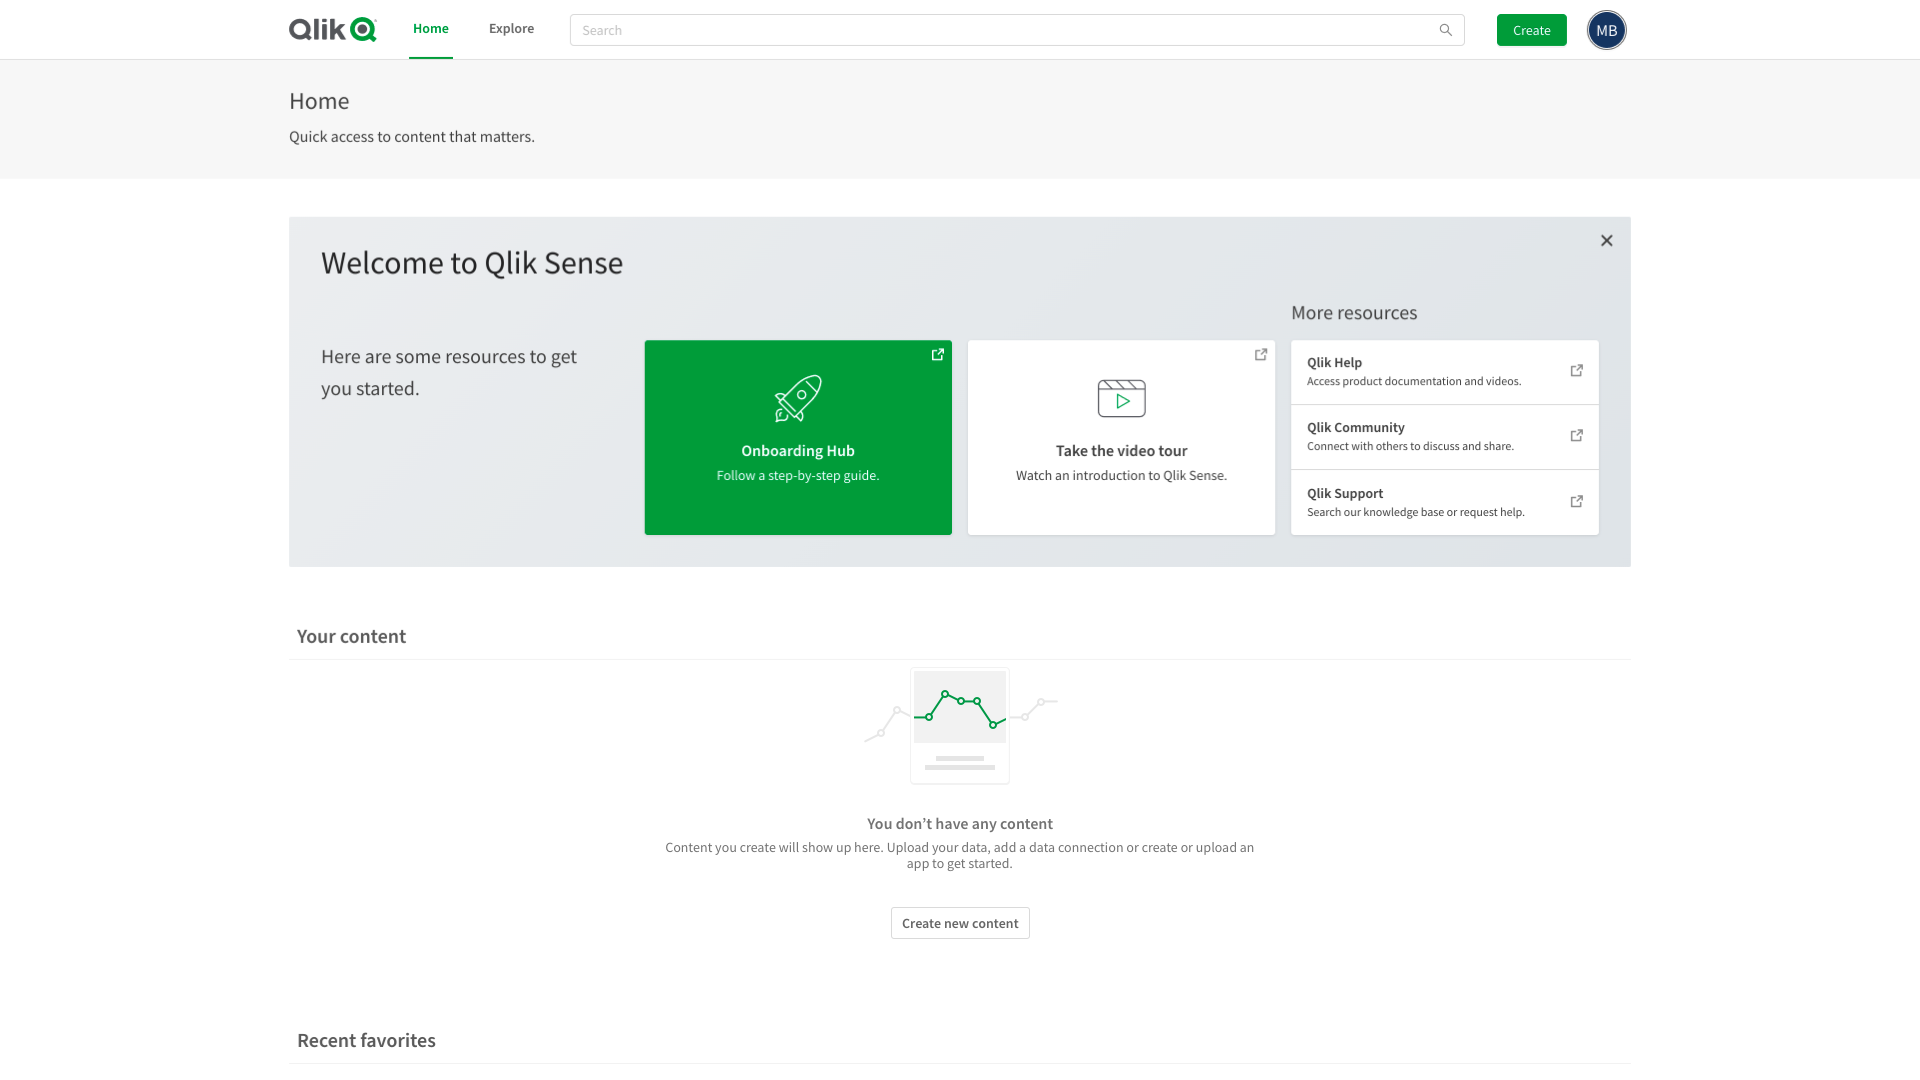1920x1080 pixels.
Task: Focus the Search input field
Action: click(x=1000, y=30)
